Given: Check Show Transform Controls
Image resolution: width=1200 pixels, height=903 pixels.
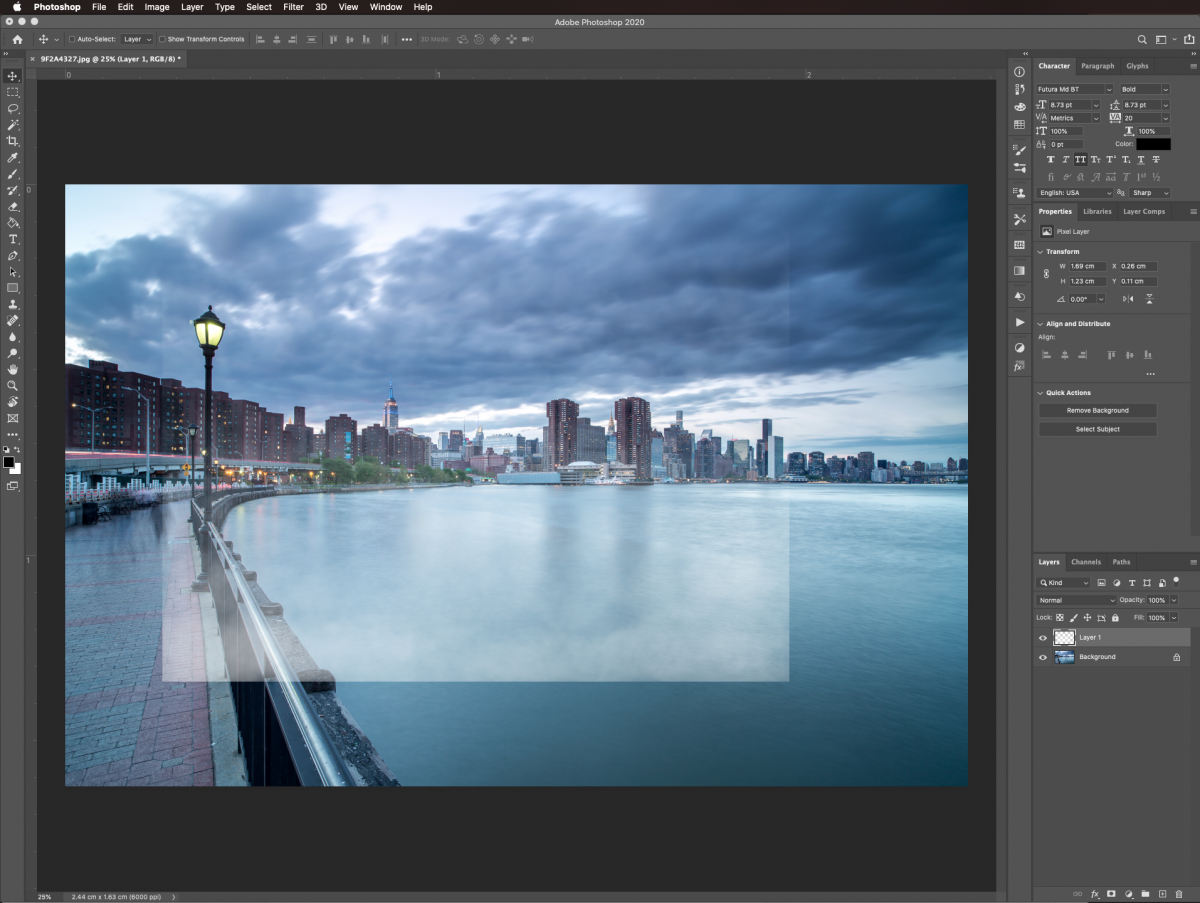Looking at the screenshot, I should pos(163,39).
